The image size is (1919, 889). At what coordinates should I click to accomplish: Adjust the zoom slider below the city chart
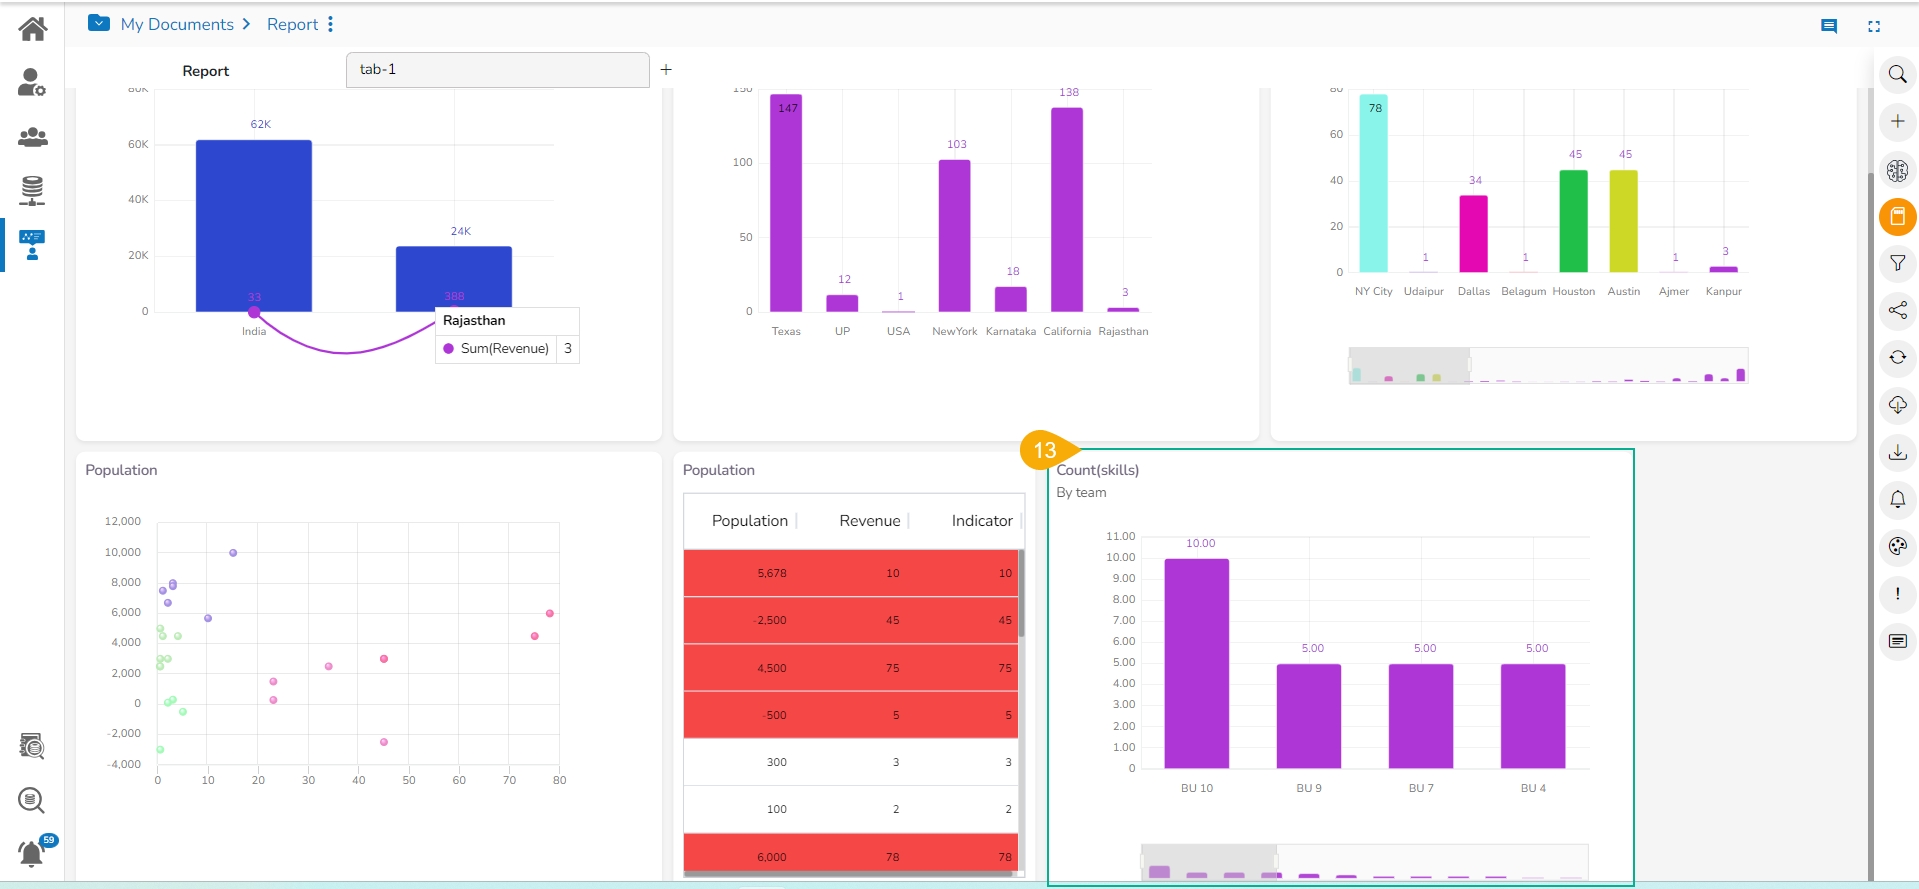pyautogui.click(x=1548, y=366)
